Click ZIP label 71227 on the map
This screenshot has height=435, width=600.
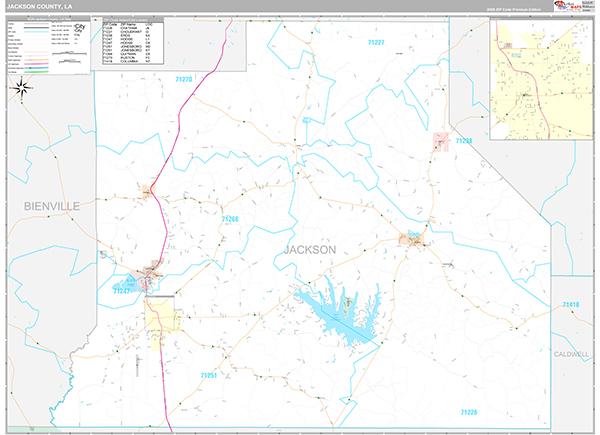click(376, 42)
